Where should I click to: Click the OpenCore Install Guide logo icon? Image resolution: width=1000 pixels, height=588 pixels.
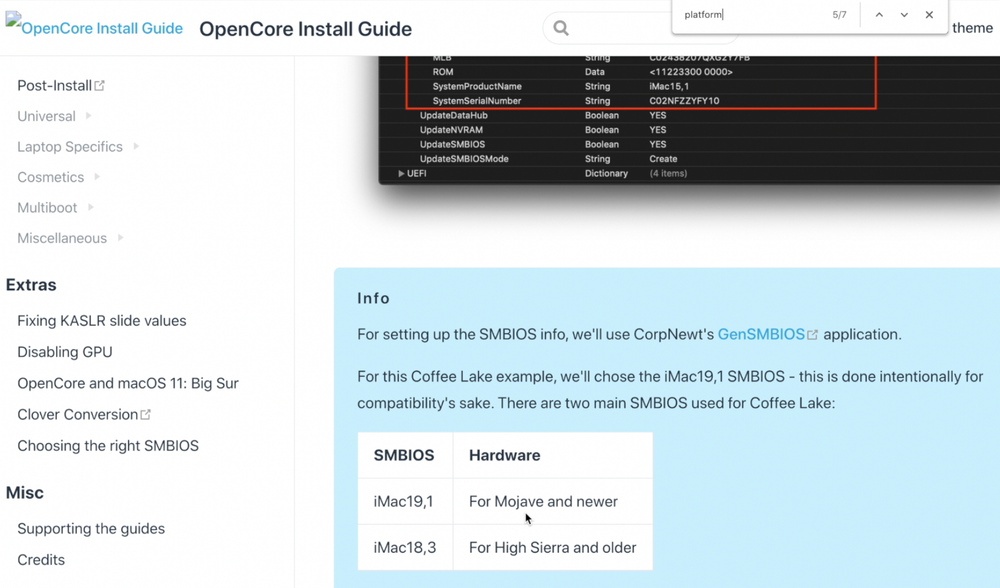[12, 20]
